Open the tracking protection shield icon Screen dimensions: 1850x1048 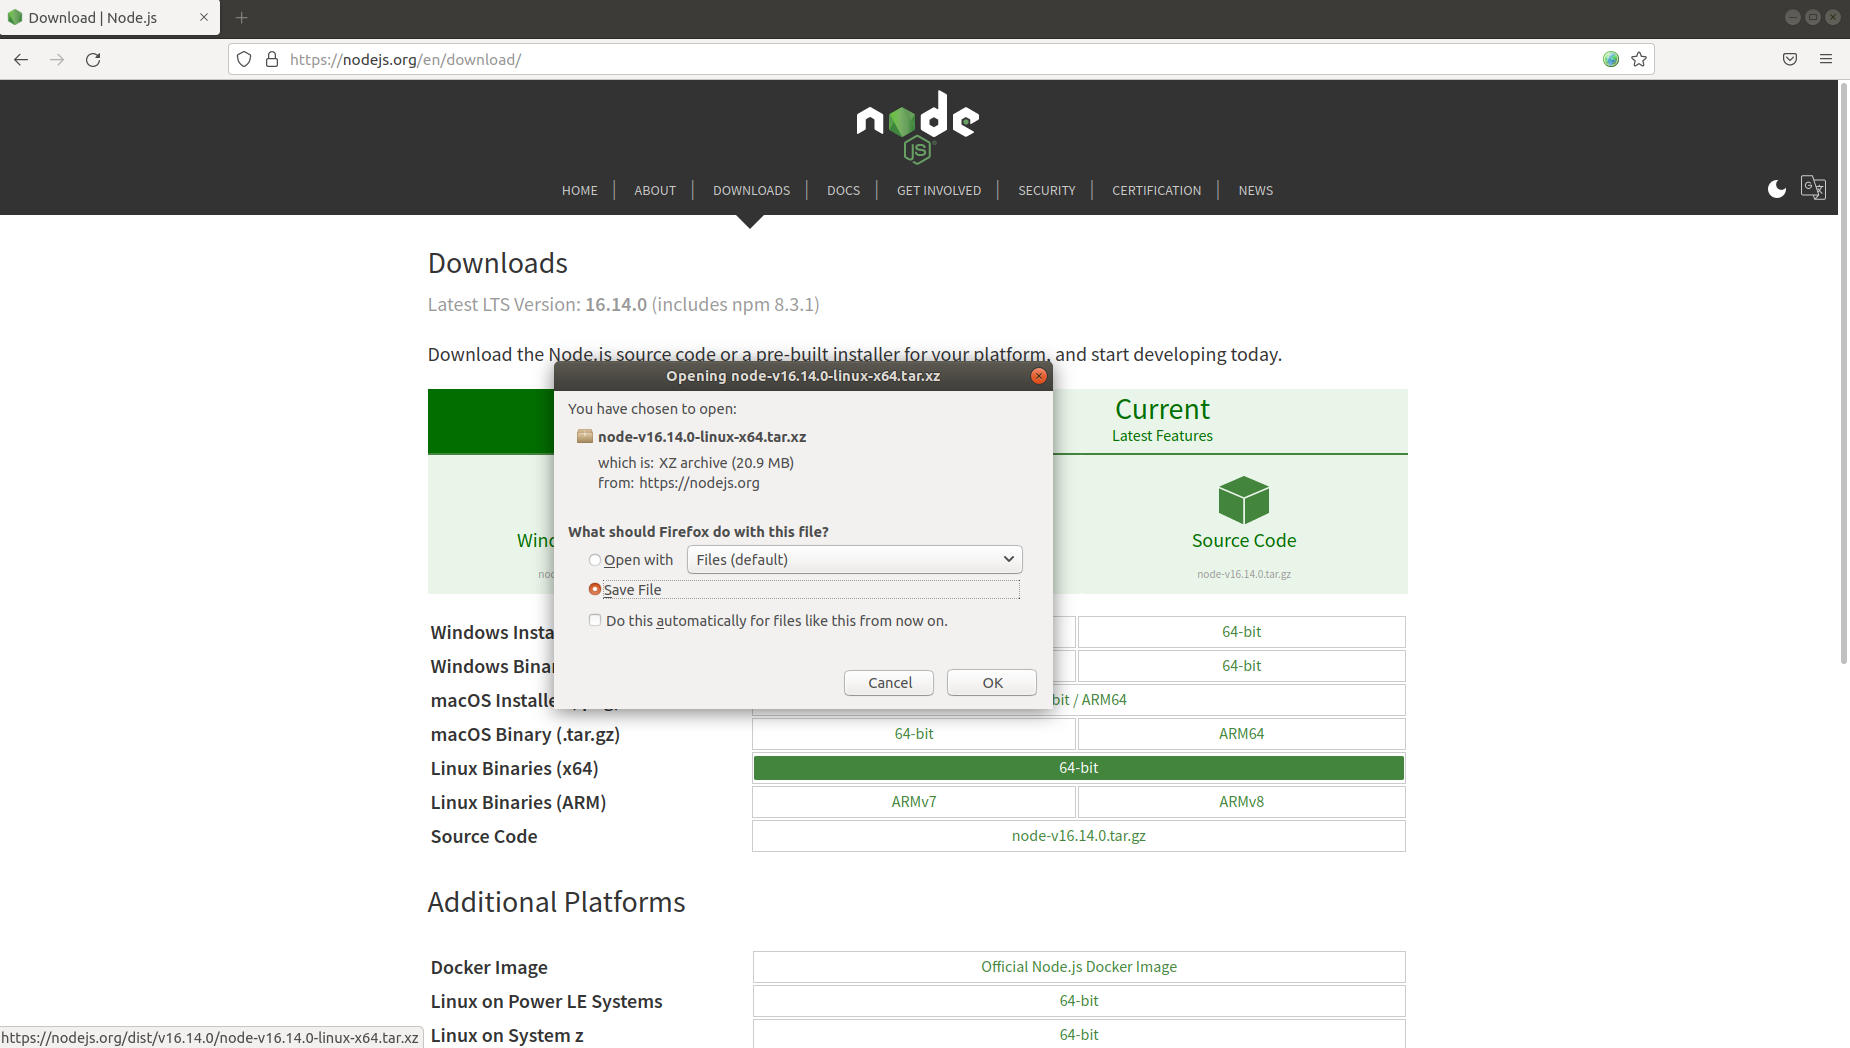click(x=244, y=59)
